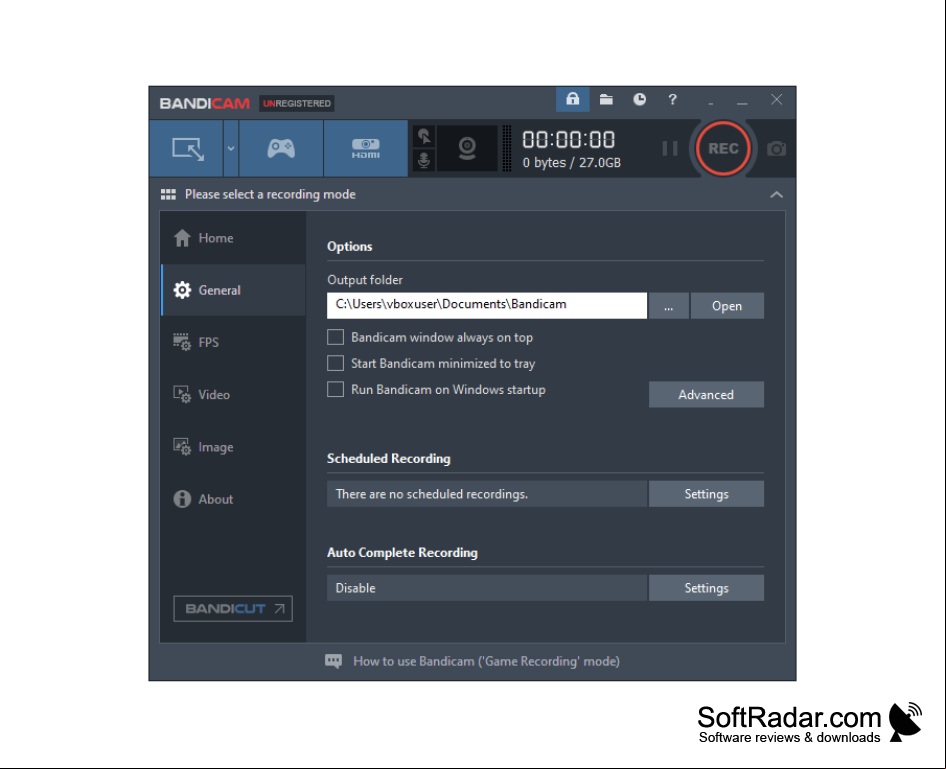Start recording with the REC button
This screenshot has width=946, height=769.
[723, 148]
